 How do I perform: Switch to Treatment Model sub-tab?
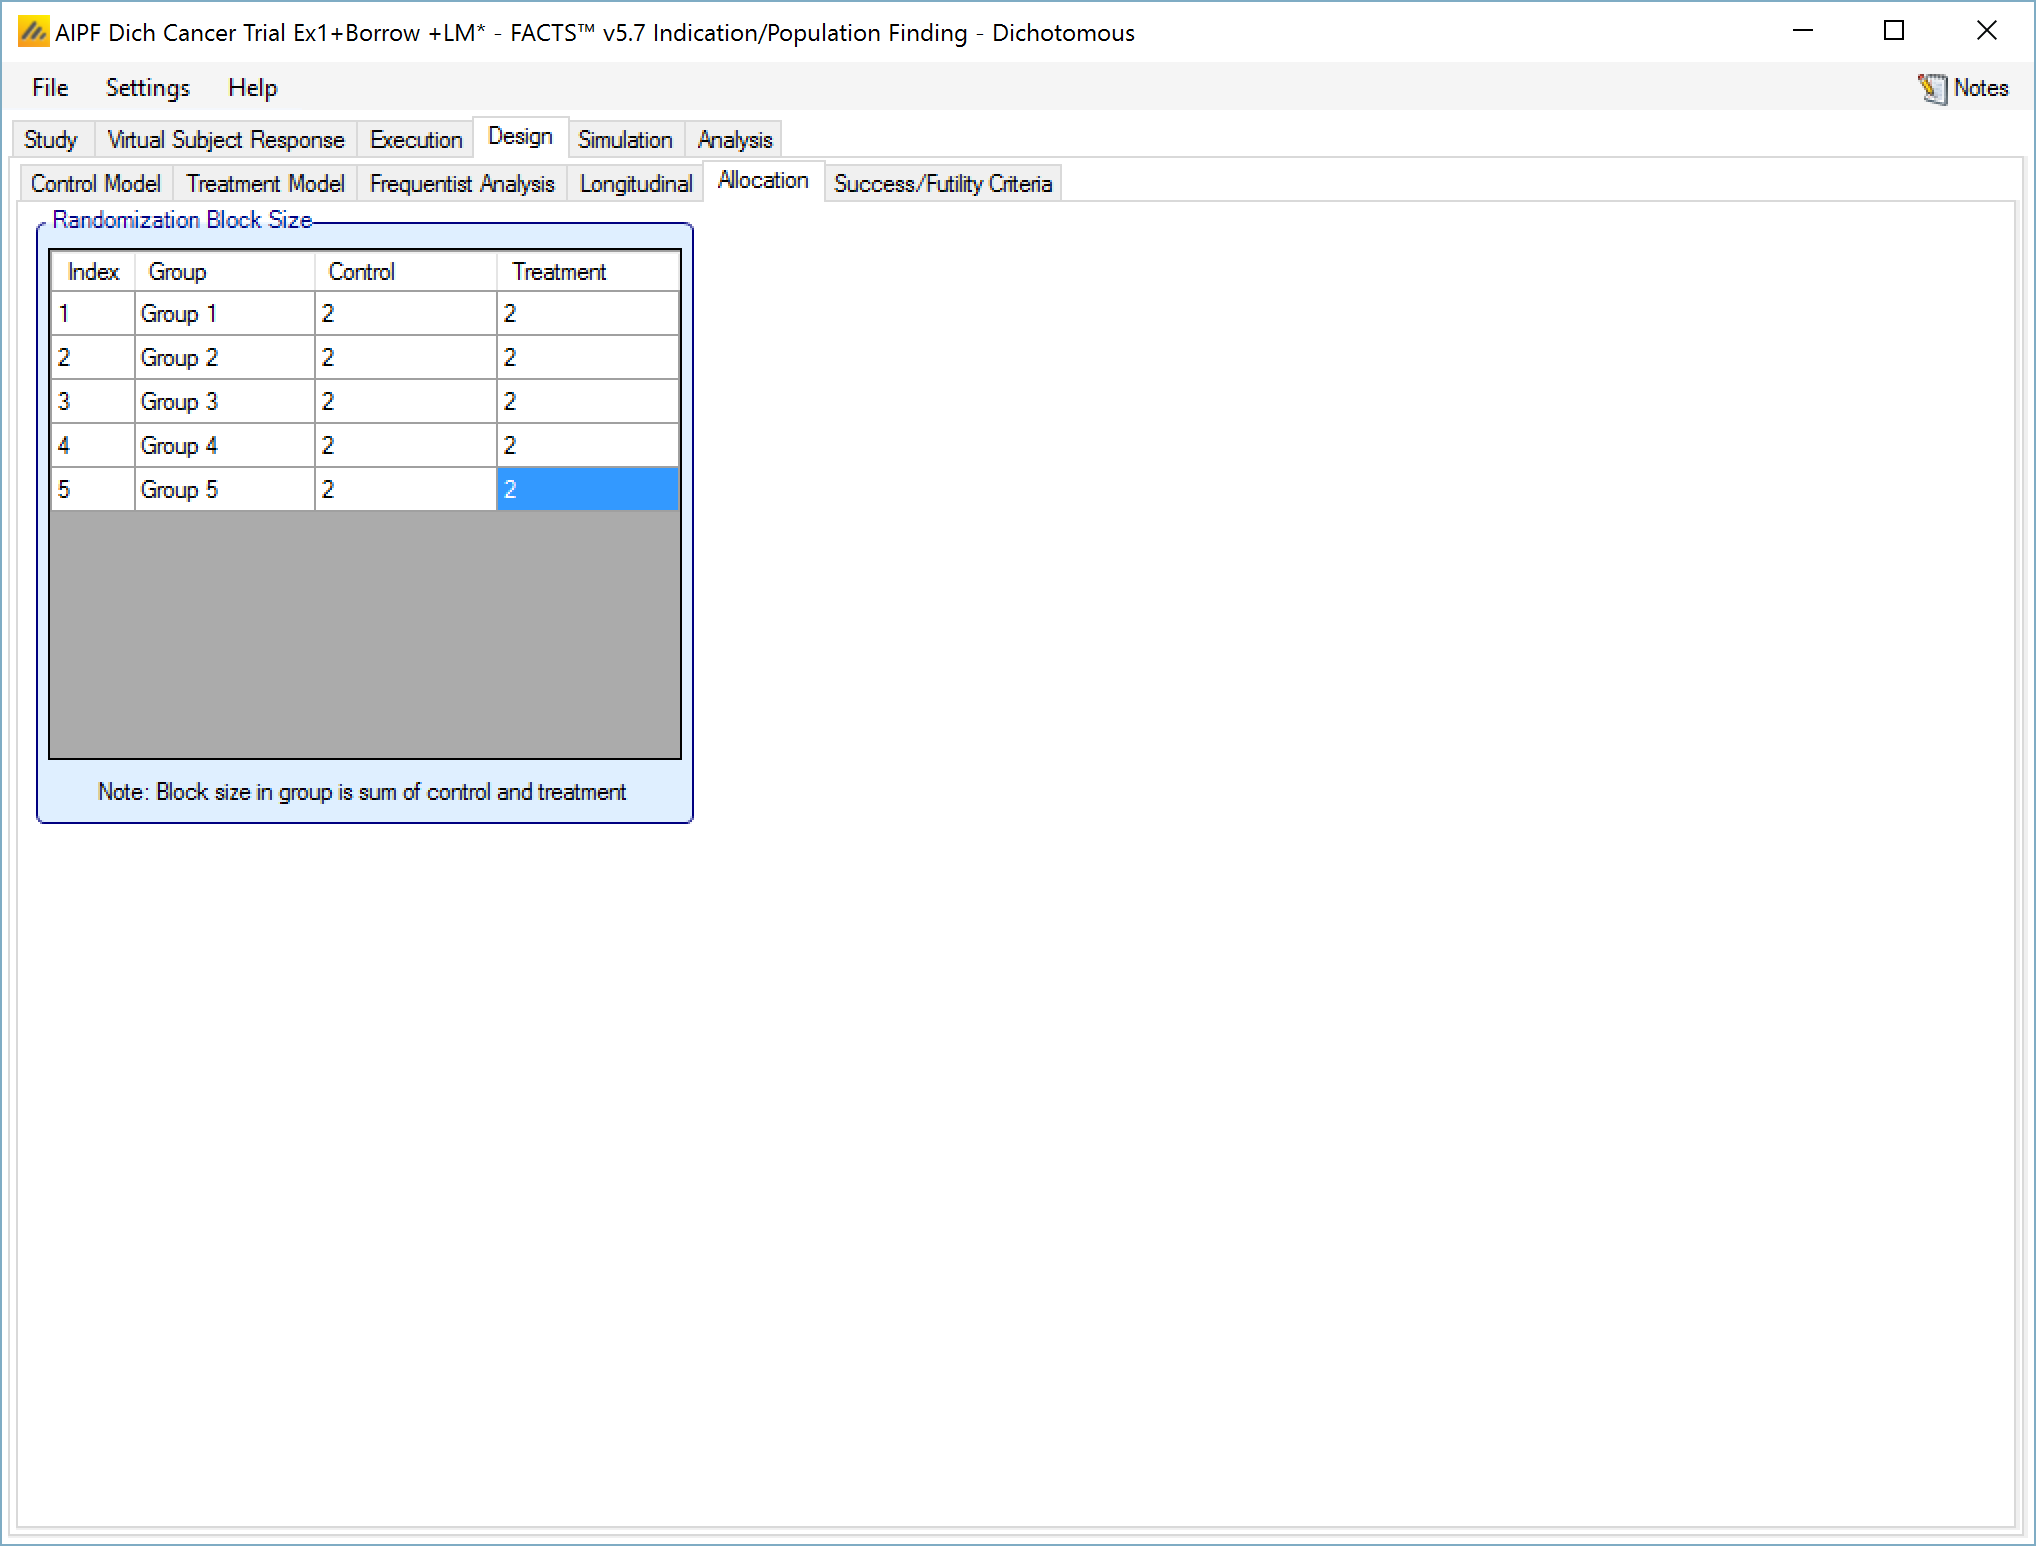(x=265, y=184)
